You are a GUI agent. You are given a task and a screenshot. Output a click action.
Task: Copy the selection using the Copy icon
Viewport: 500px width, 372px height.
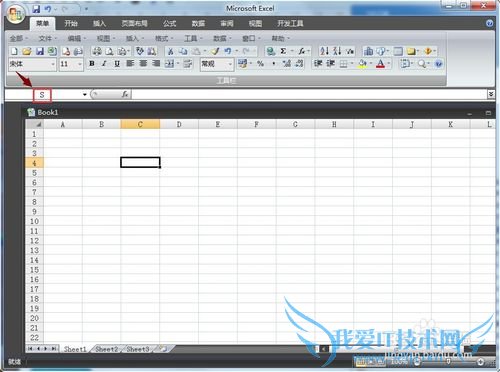coord(183,51)
